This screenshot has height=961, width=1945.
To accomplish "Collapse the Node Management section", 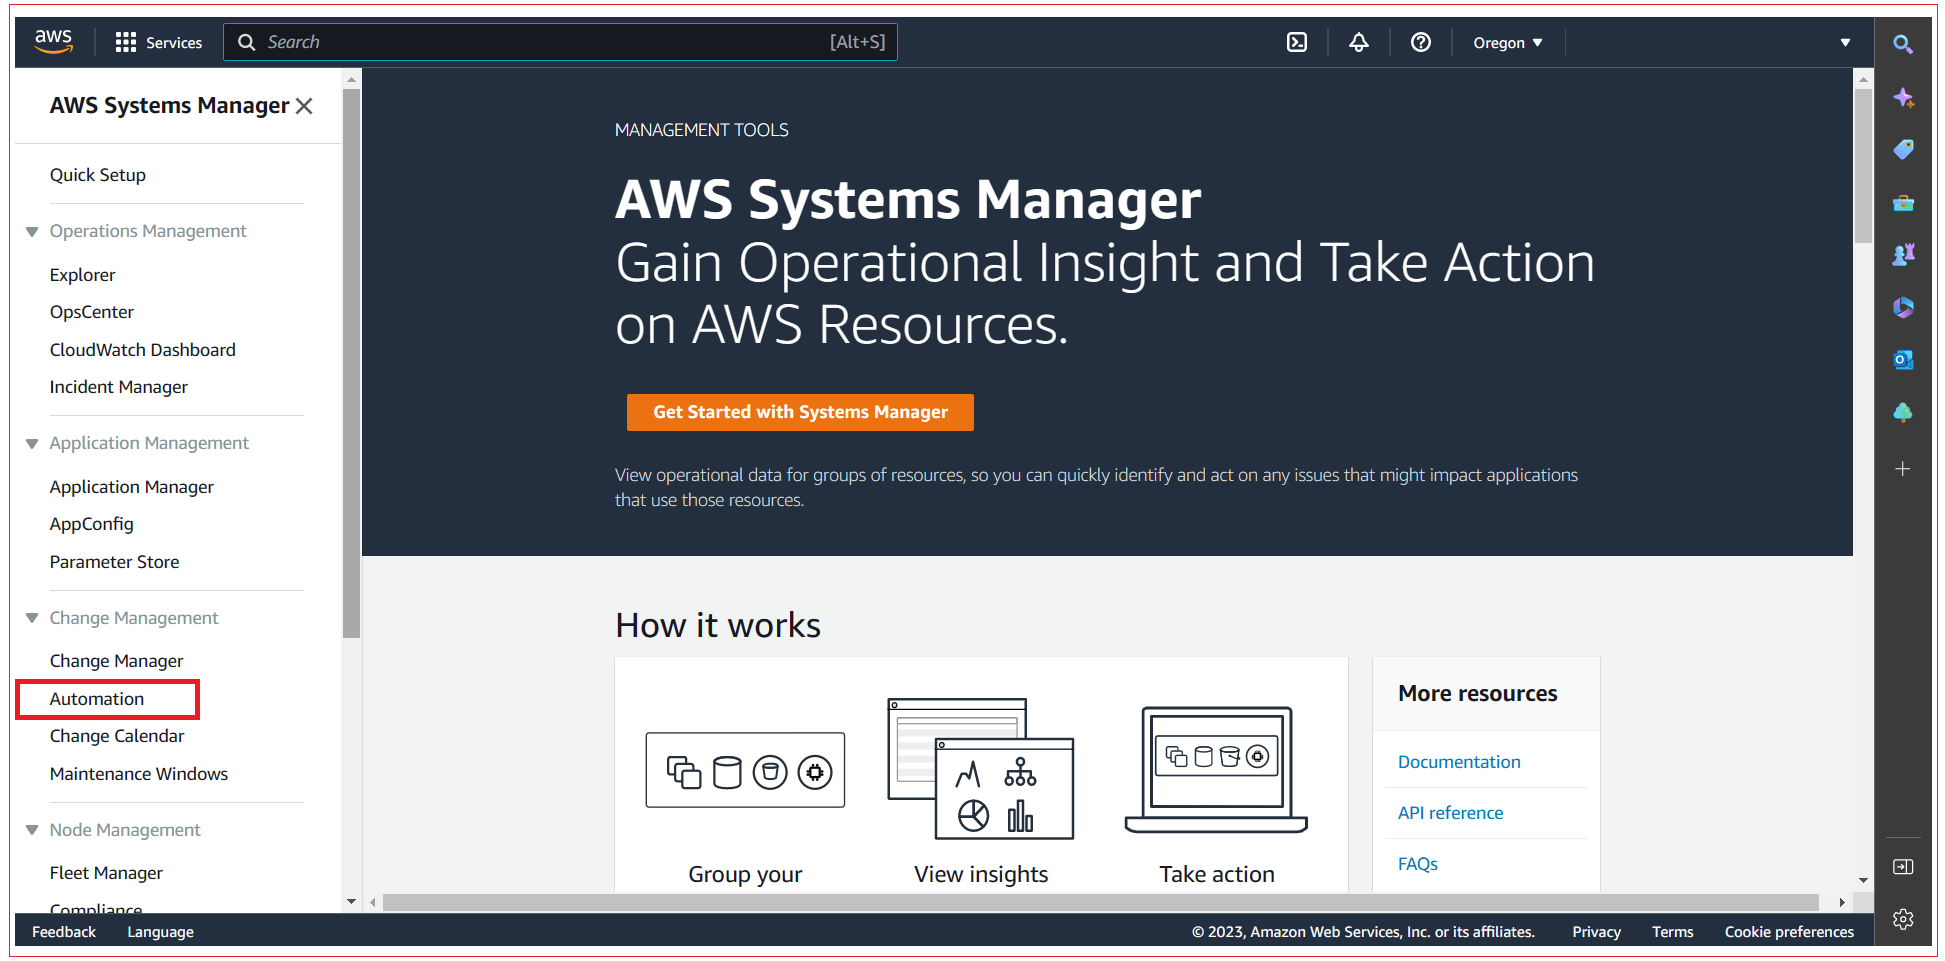I will click(x=32, y=830).
